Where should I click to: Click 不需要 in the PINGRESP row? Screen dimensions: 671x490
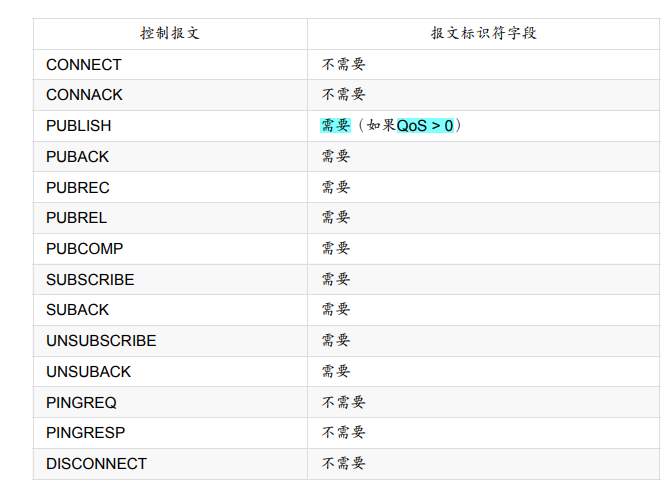tap(343, 433)
